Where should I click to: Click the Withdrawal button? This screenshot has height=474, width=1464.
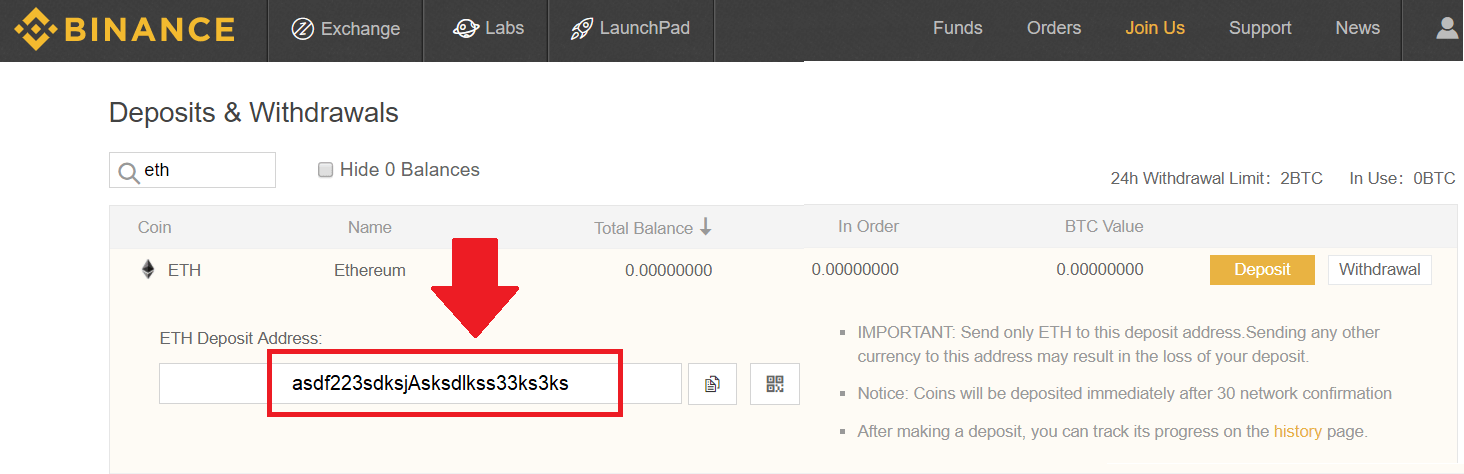click(1380, 269)
